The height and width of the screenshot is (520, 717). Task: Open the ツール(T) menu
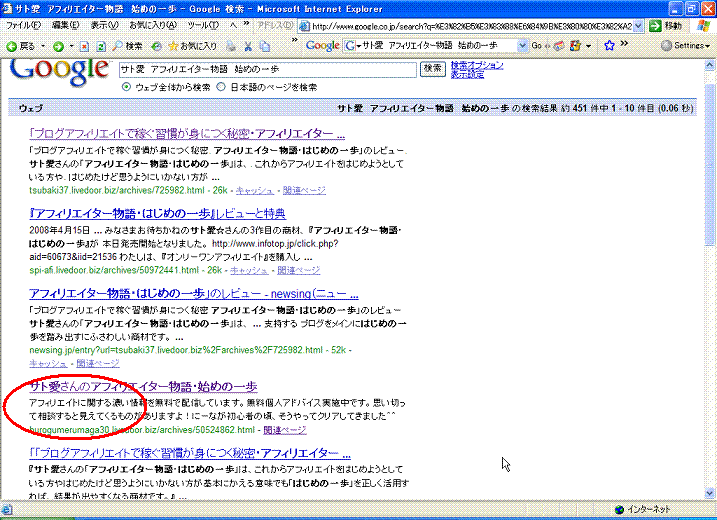click(x=203, y=26)
